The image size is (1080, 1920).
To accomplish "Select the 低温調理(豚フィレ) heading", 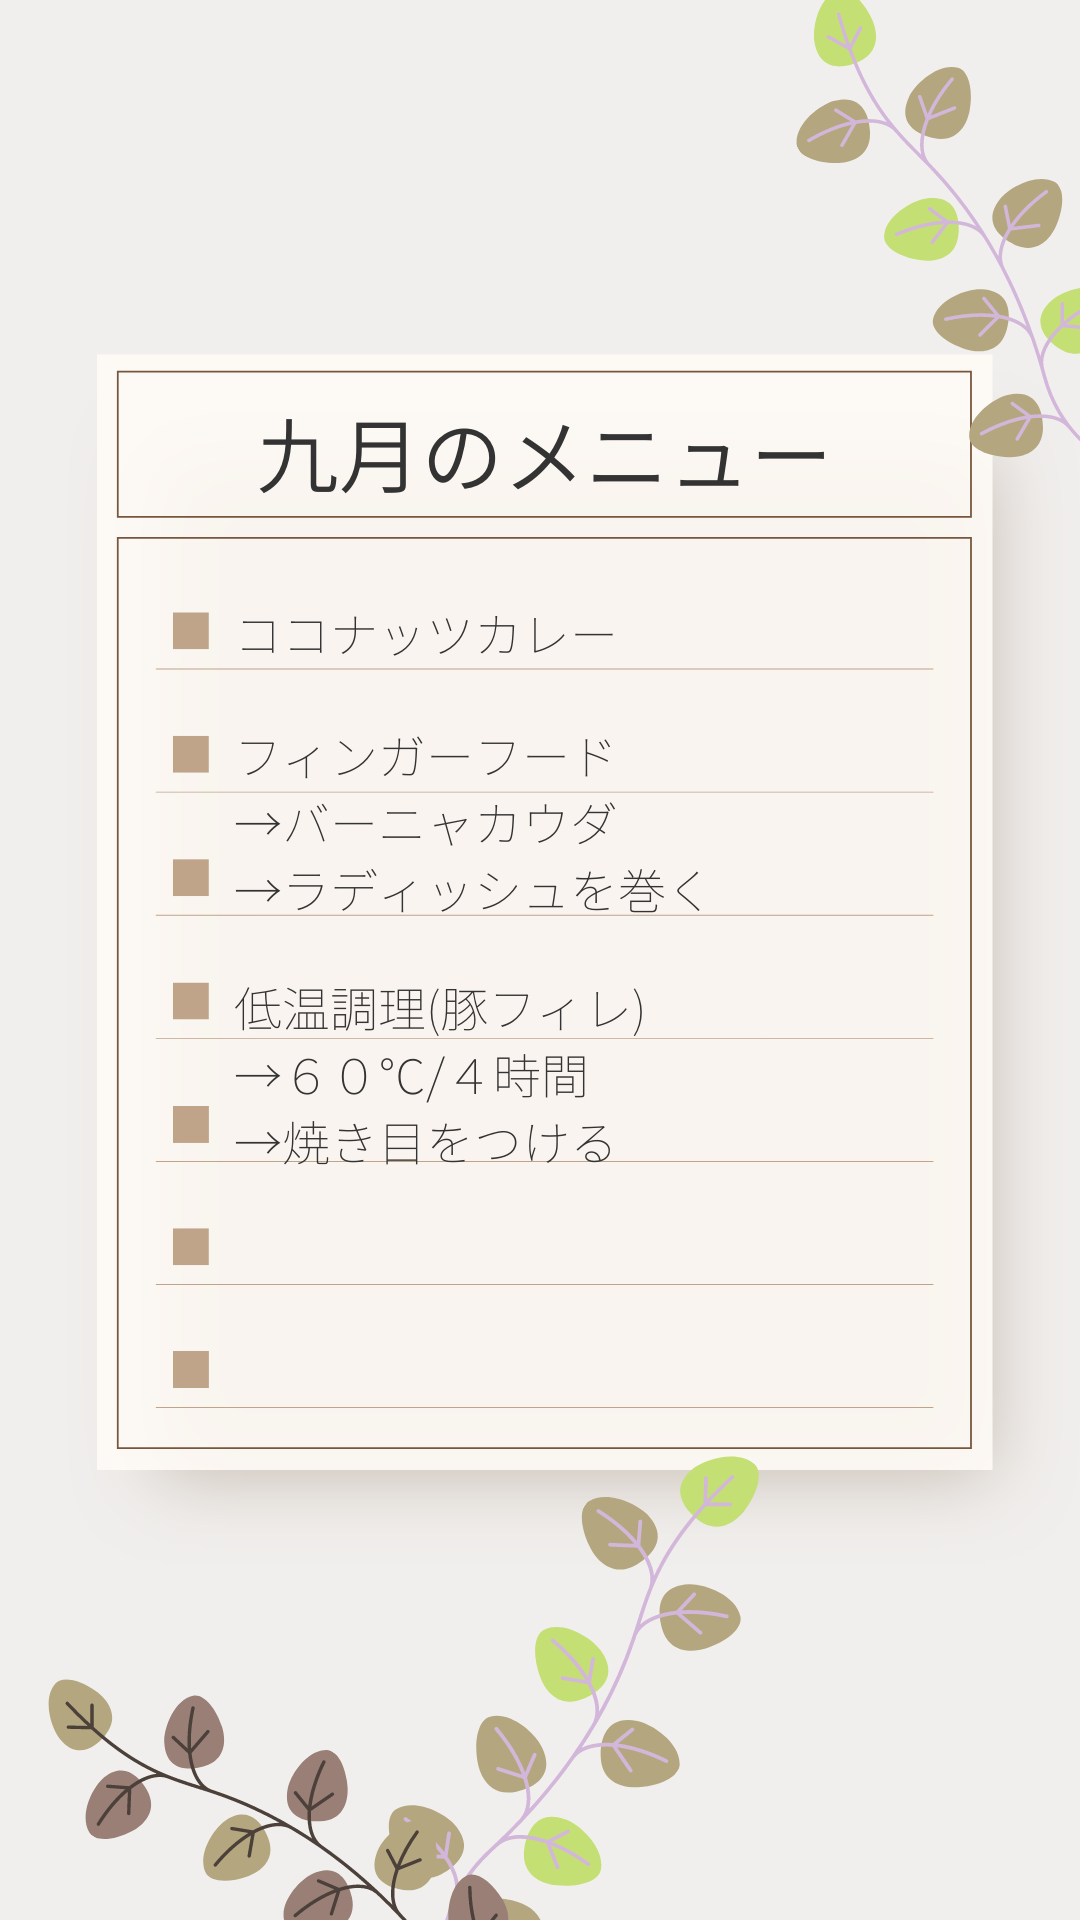I will click(440, 1010).
